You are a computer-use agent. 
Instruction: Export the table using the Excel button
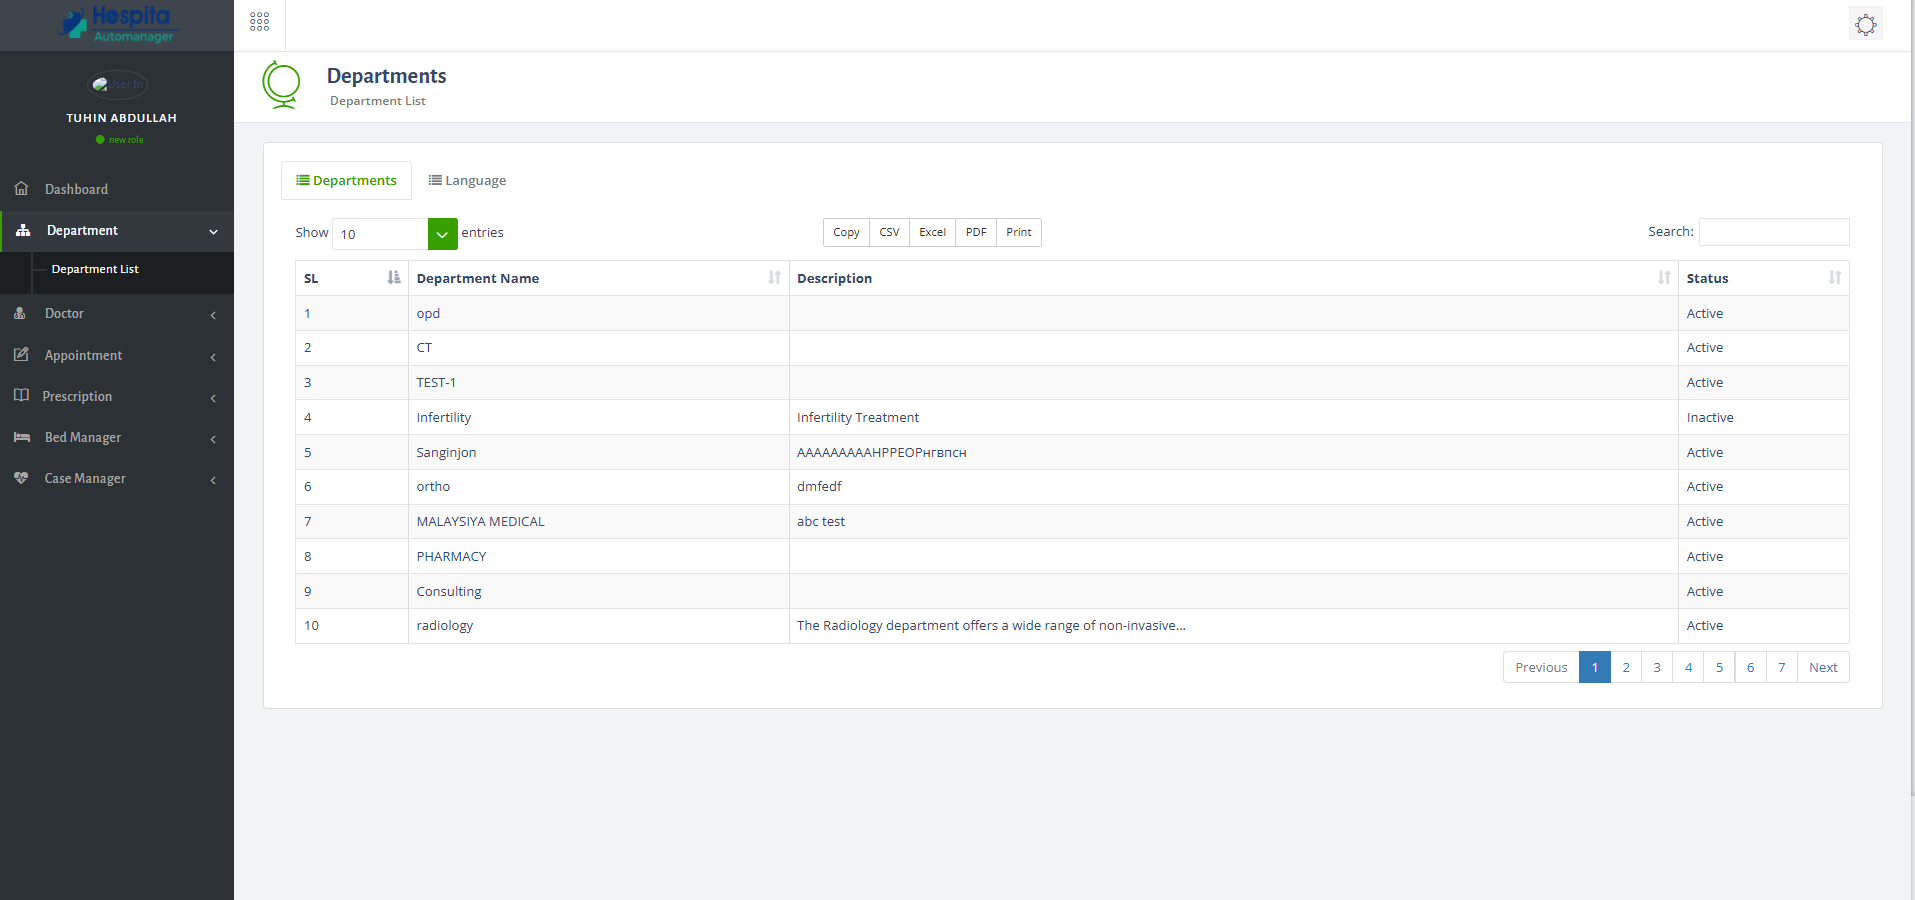pyautogui.click(x=930, y=231)
